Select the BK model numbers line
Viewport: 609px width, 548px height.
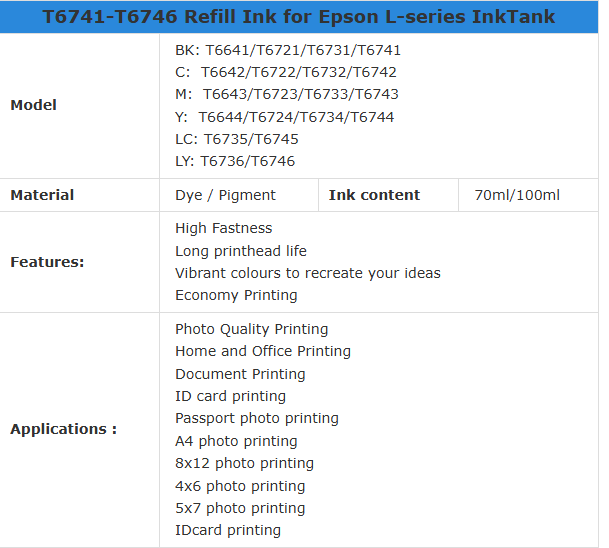(274, 50)
